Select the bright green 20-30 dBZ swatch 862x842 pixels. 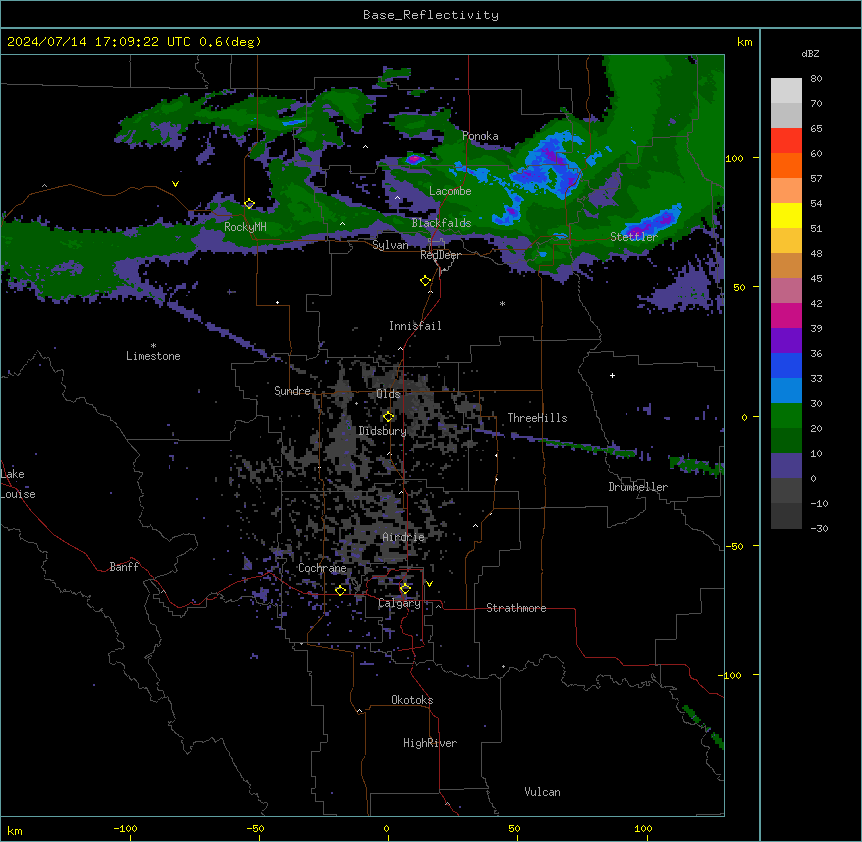786,416
